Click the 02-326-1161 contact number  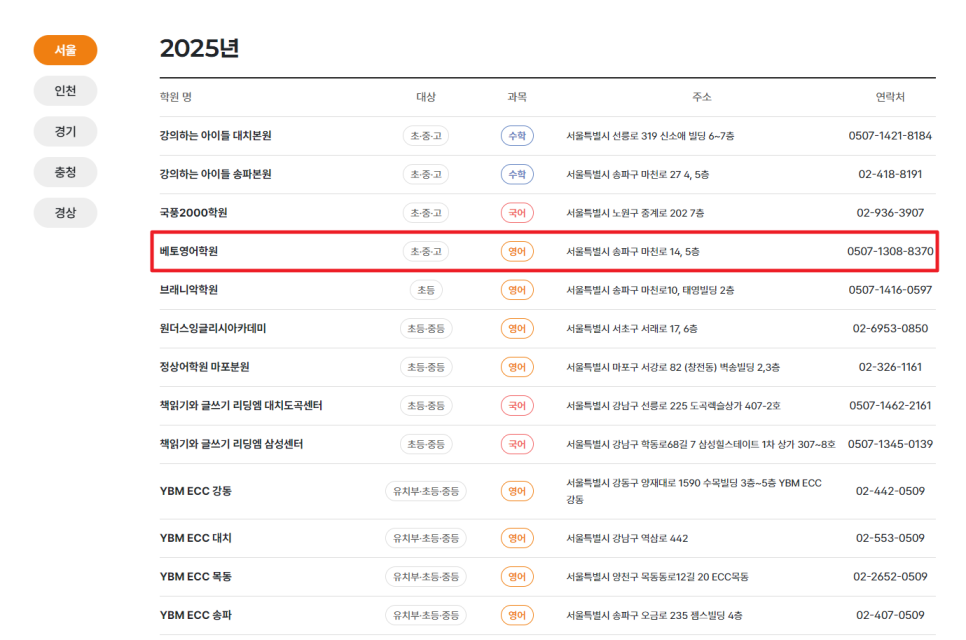click(890, 367)
